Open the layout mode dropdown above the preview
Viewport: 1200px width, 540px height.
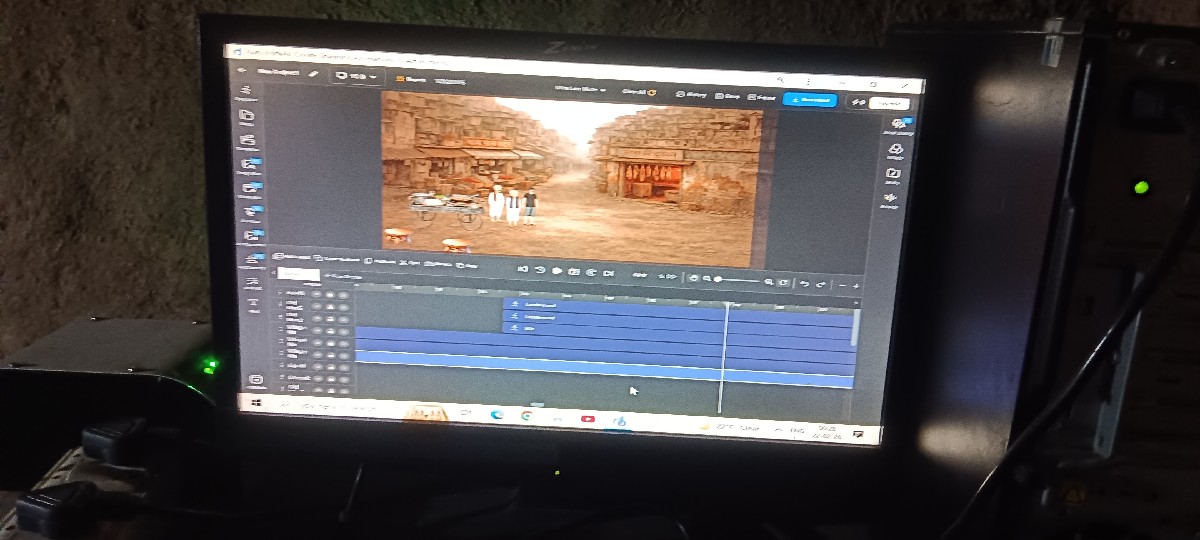tap(582, 89)
